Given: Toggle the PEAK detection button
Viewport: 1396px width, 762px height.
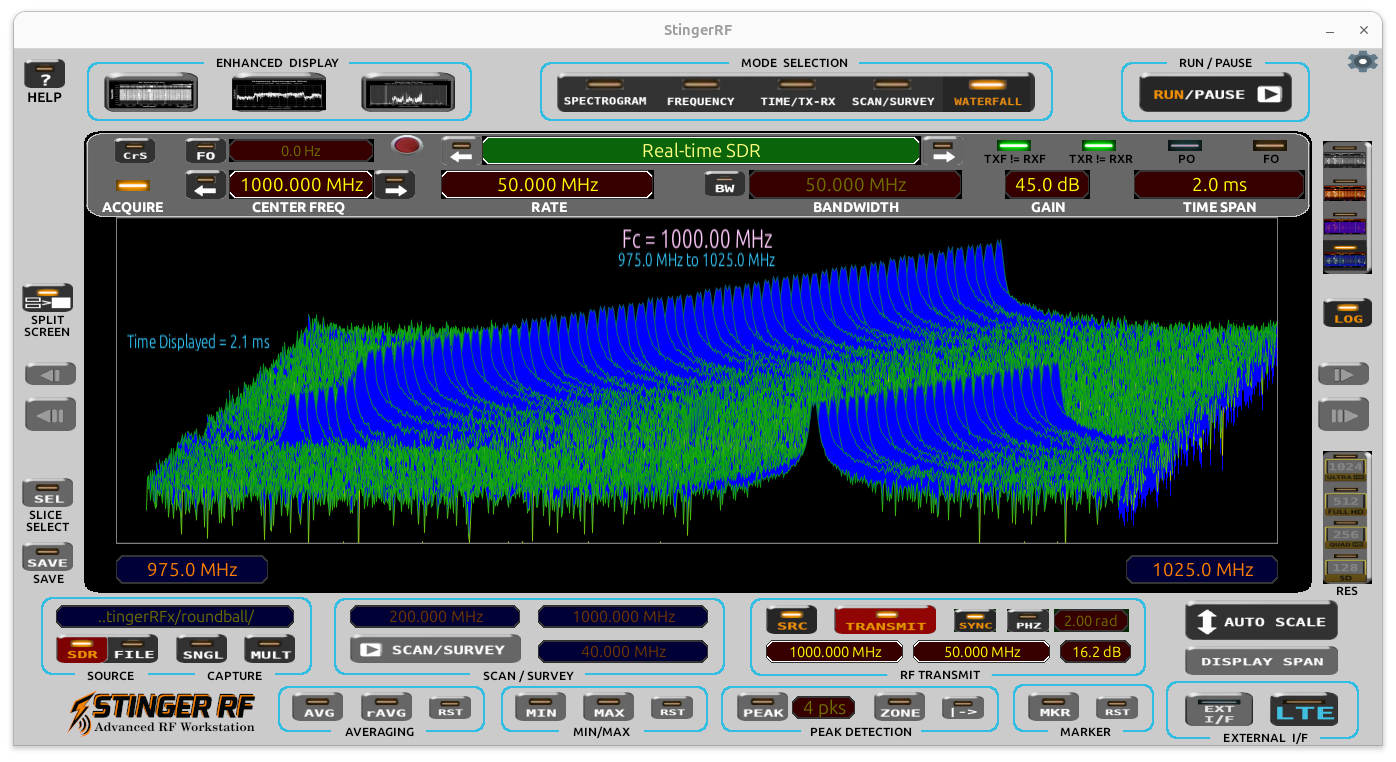Looking at the screenshot, I should [x=763, y=708].
